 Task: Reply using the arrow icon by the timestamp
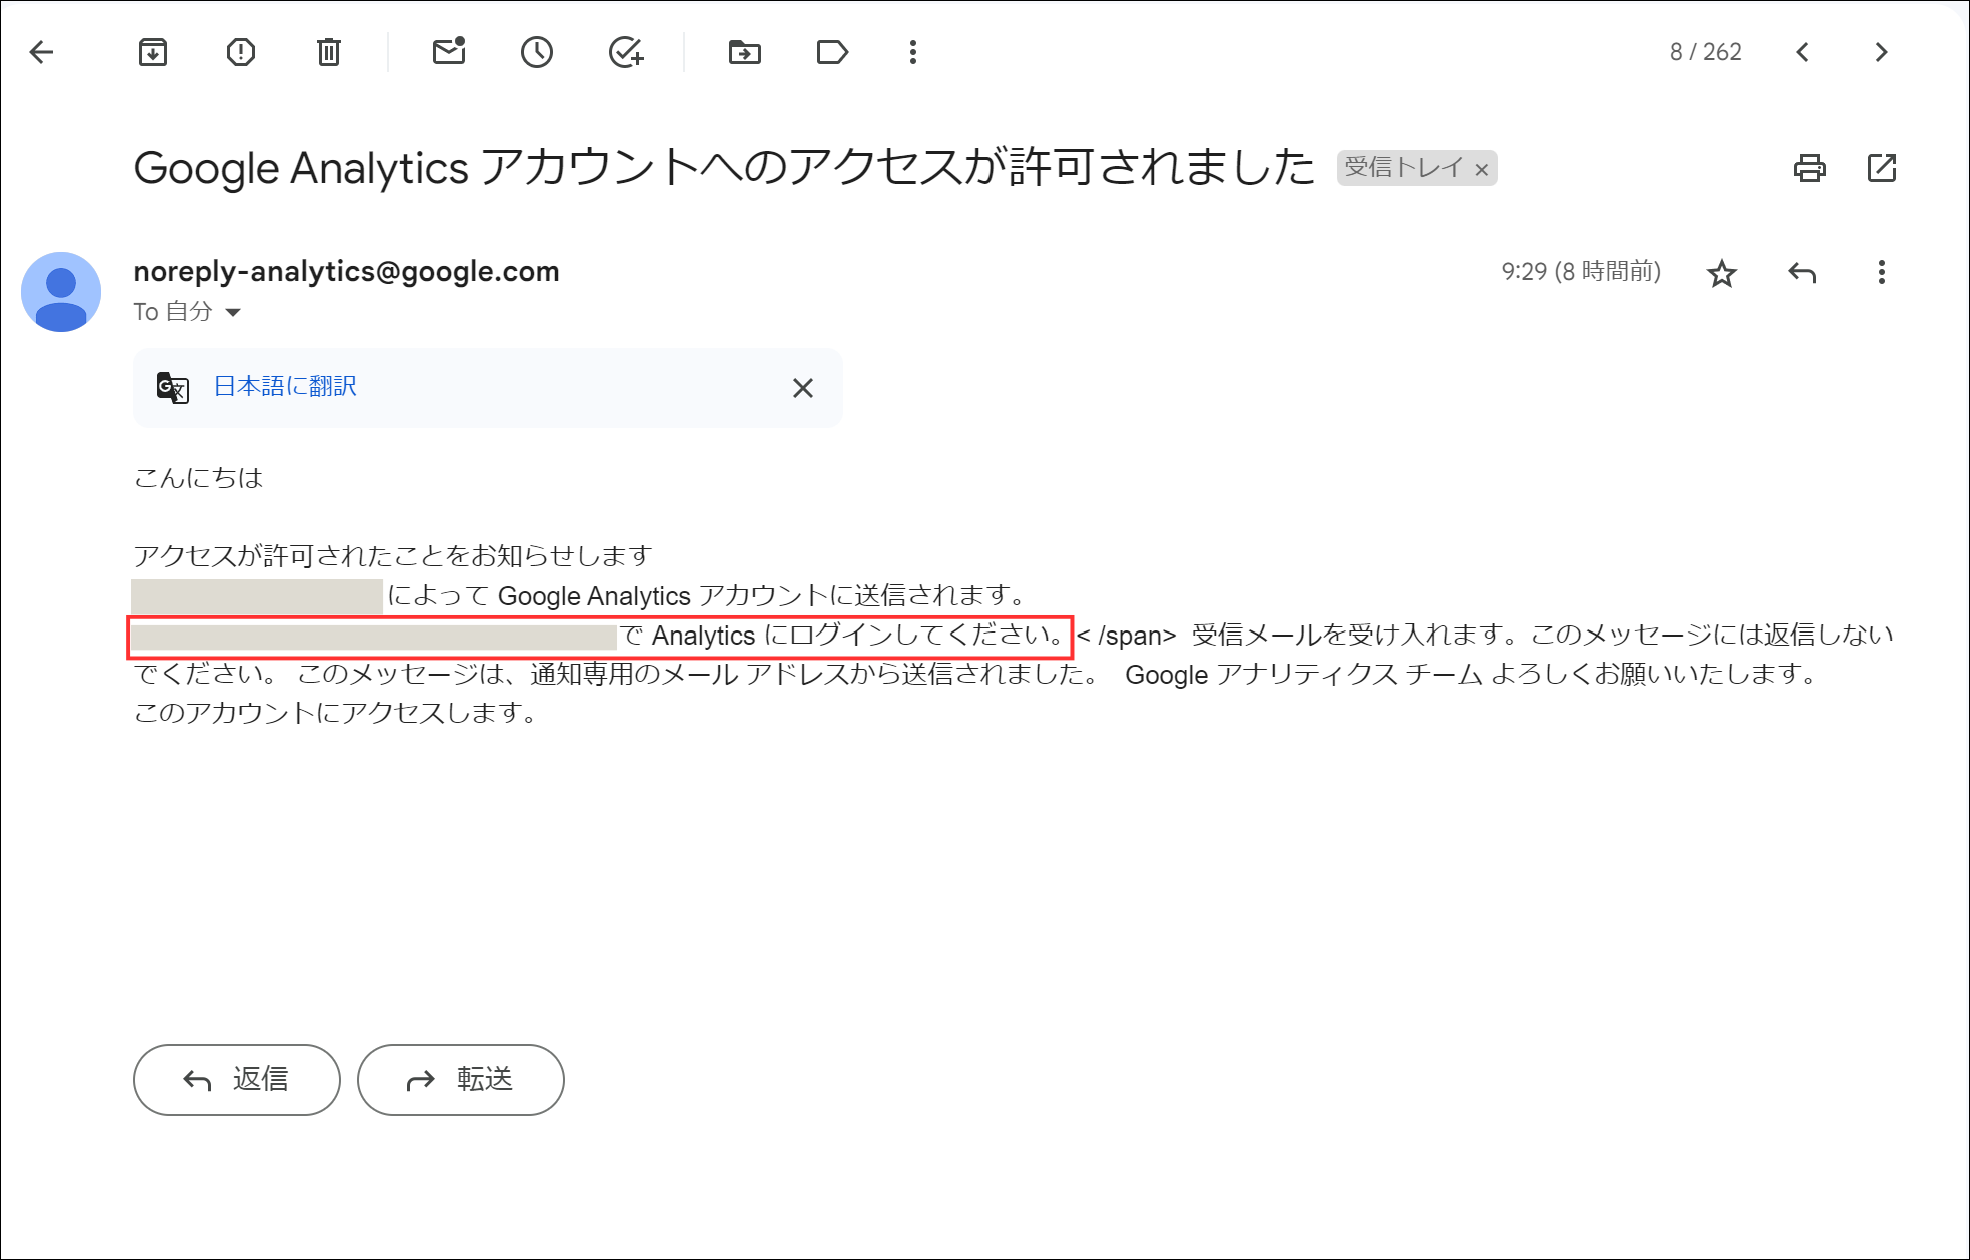tap(1802, 272)
